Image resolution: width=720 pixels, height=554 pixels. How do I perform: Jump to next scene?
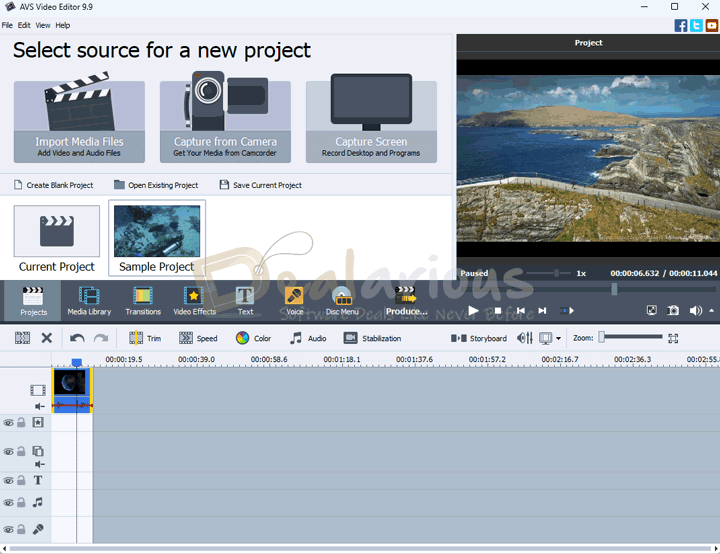point(568,311)
